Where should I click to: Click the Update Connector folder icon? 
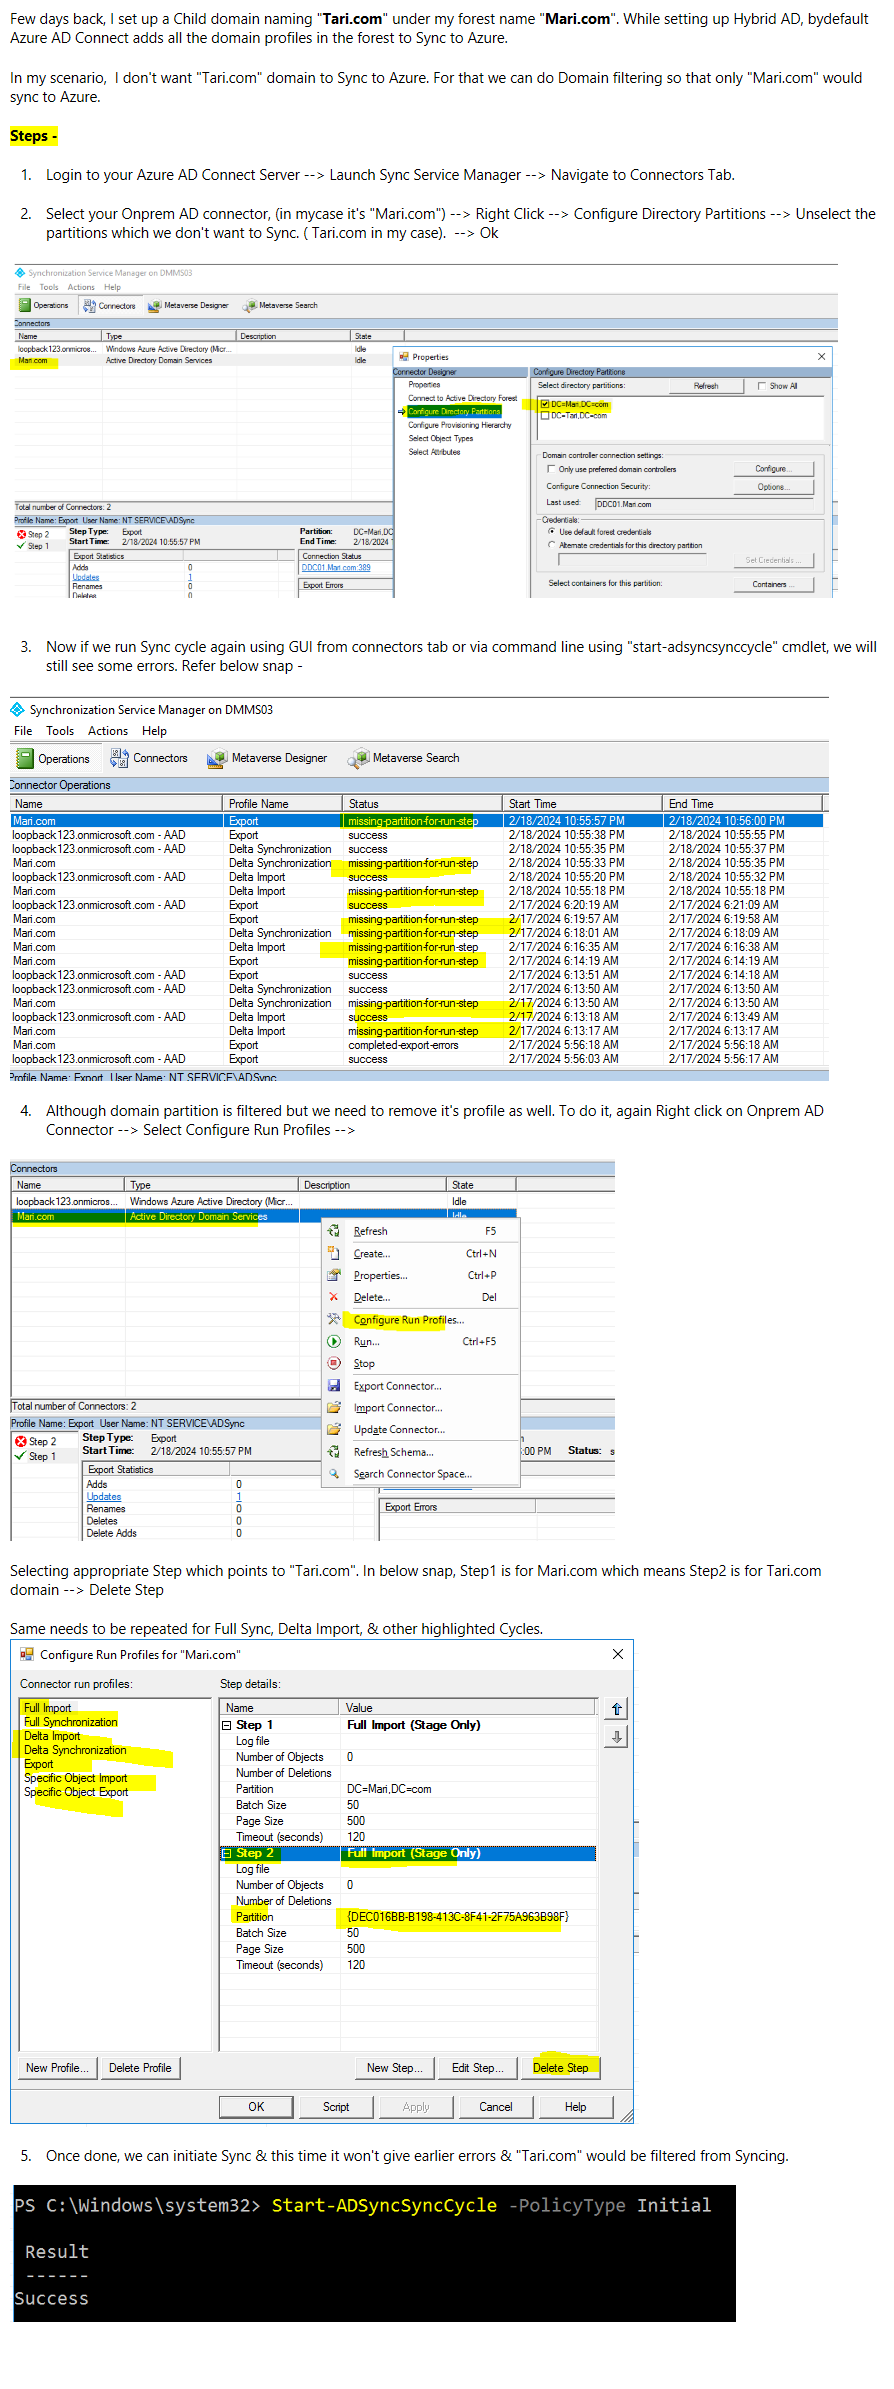coord(334,1429)
